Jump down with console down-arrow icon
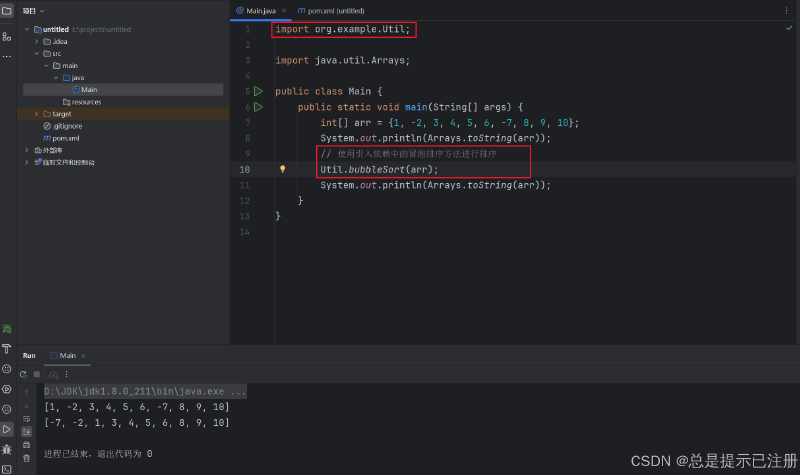 coord(27,406)
